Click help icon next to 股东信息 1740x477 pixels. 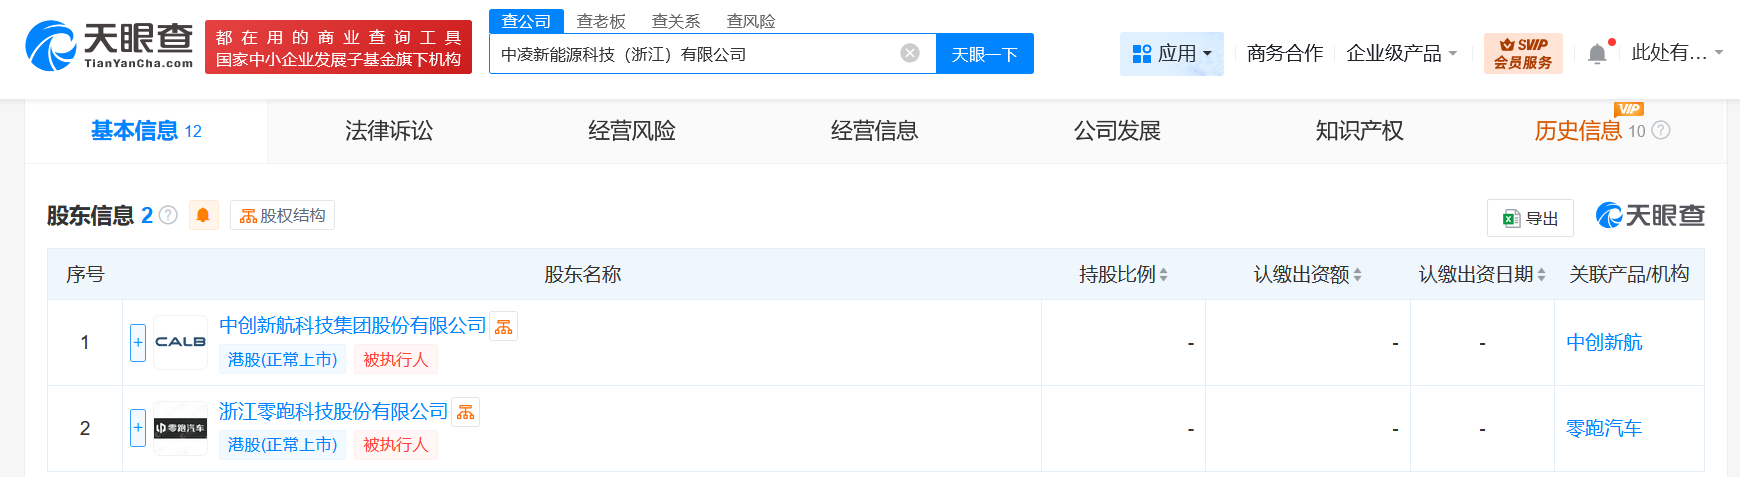pos(169,215)
